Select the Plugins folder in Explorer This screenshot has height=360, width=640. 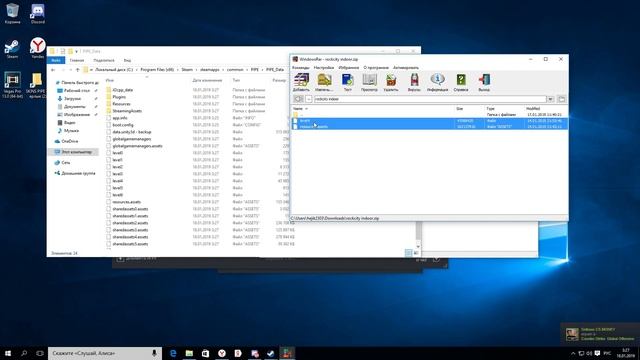(119, 97)
